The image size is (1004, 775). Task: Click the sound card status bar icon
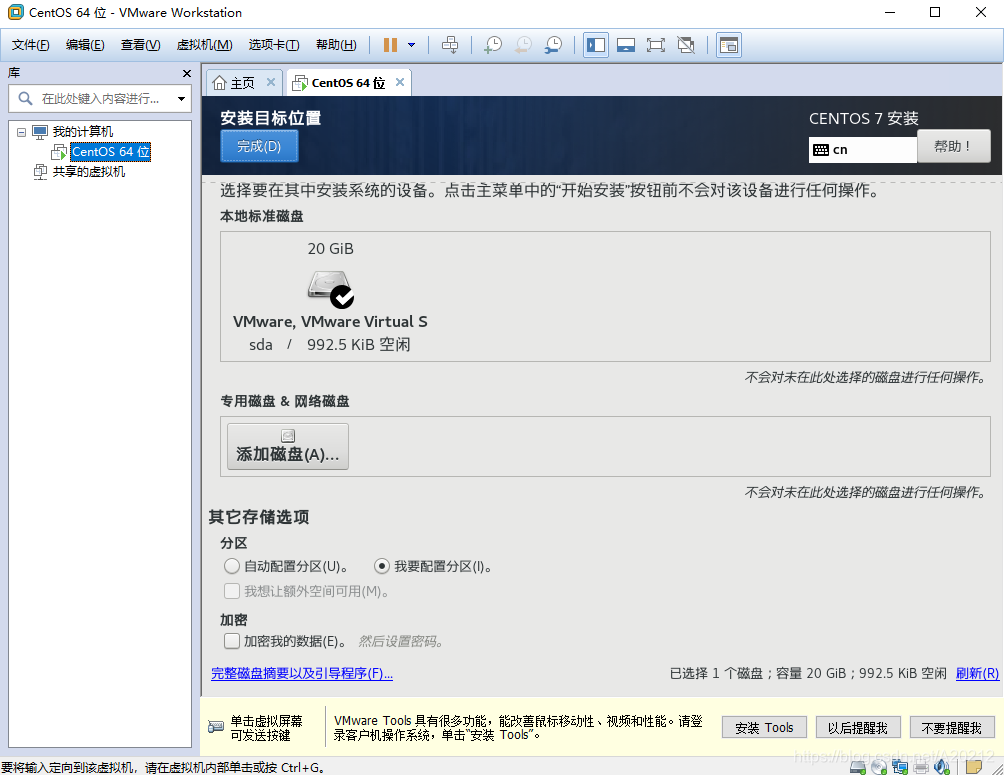click(x=942, y=767)
